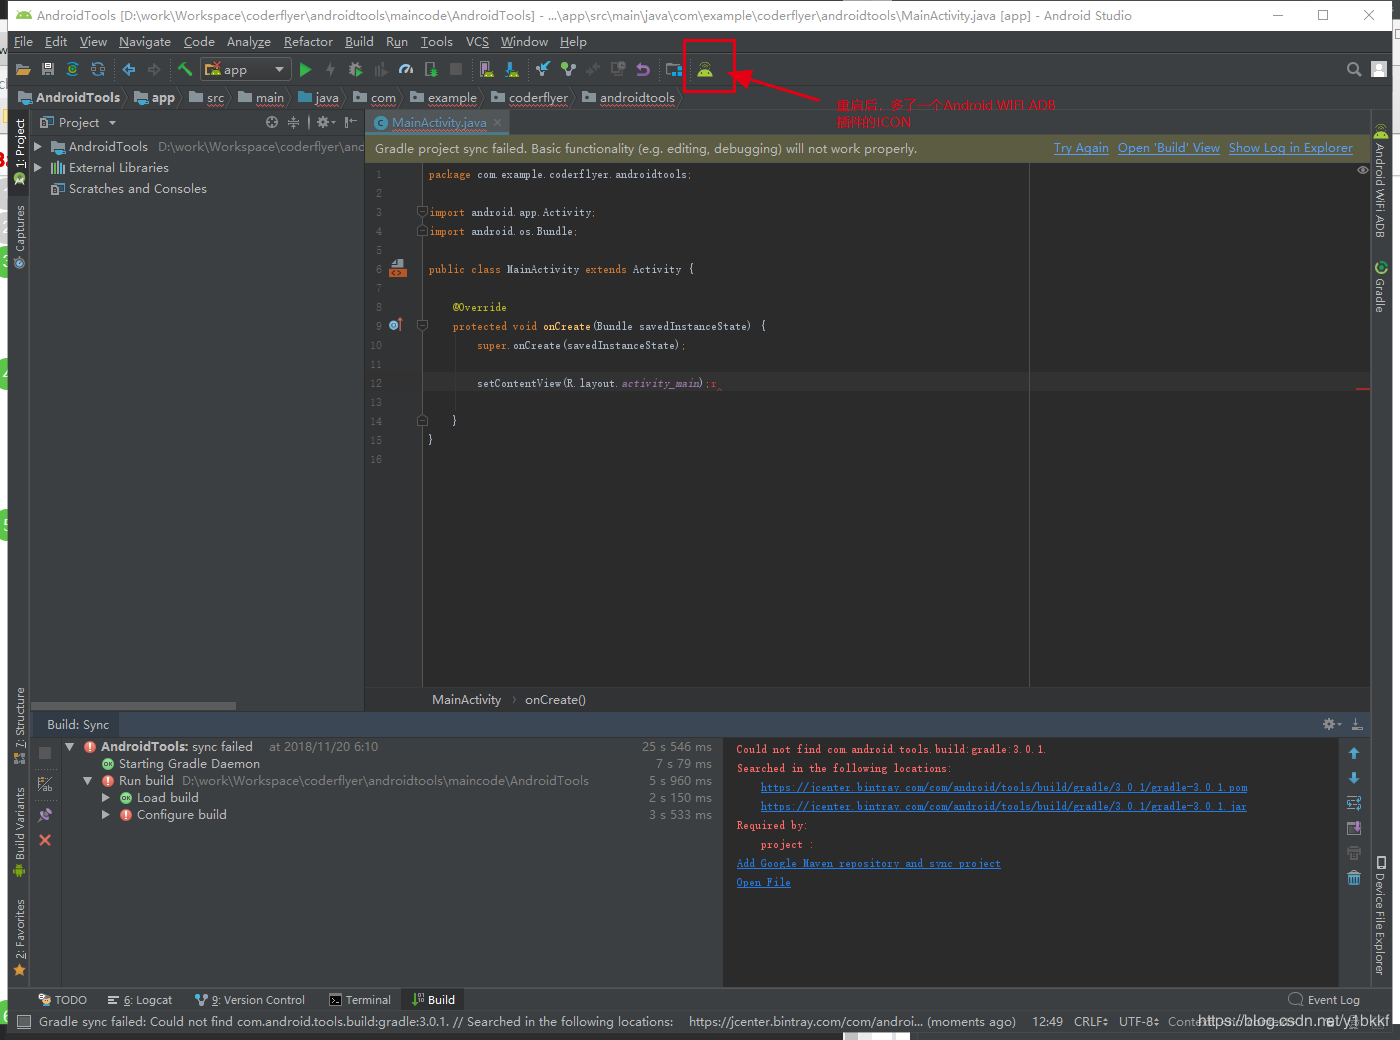Image resolution: width=1400 pixels, height=1040 pixels.
Task: Toggle the inspections eye icon in the editor
Action: point(1362,170)
